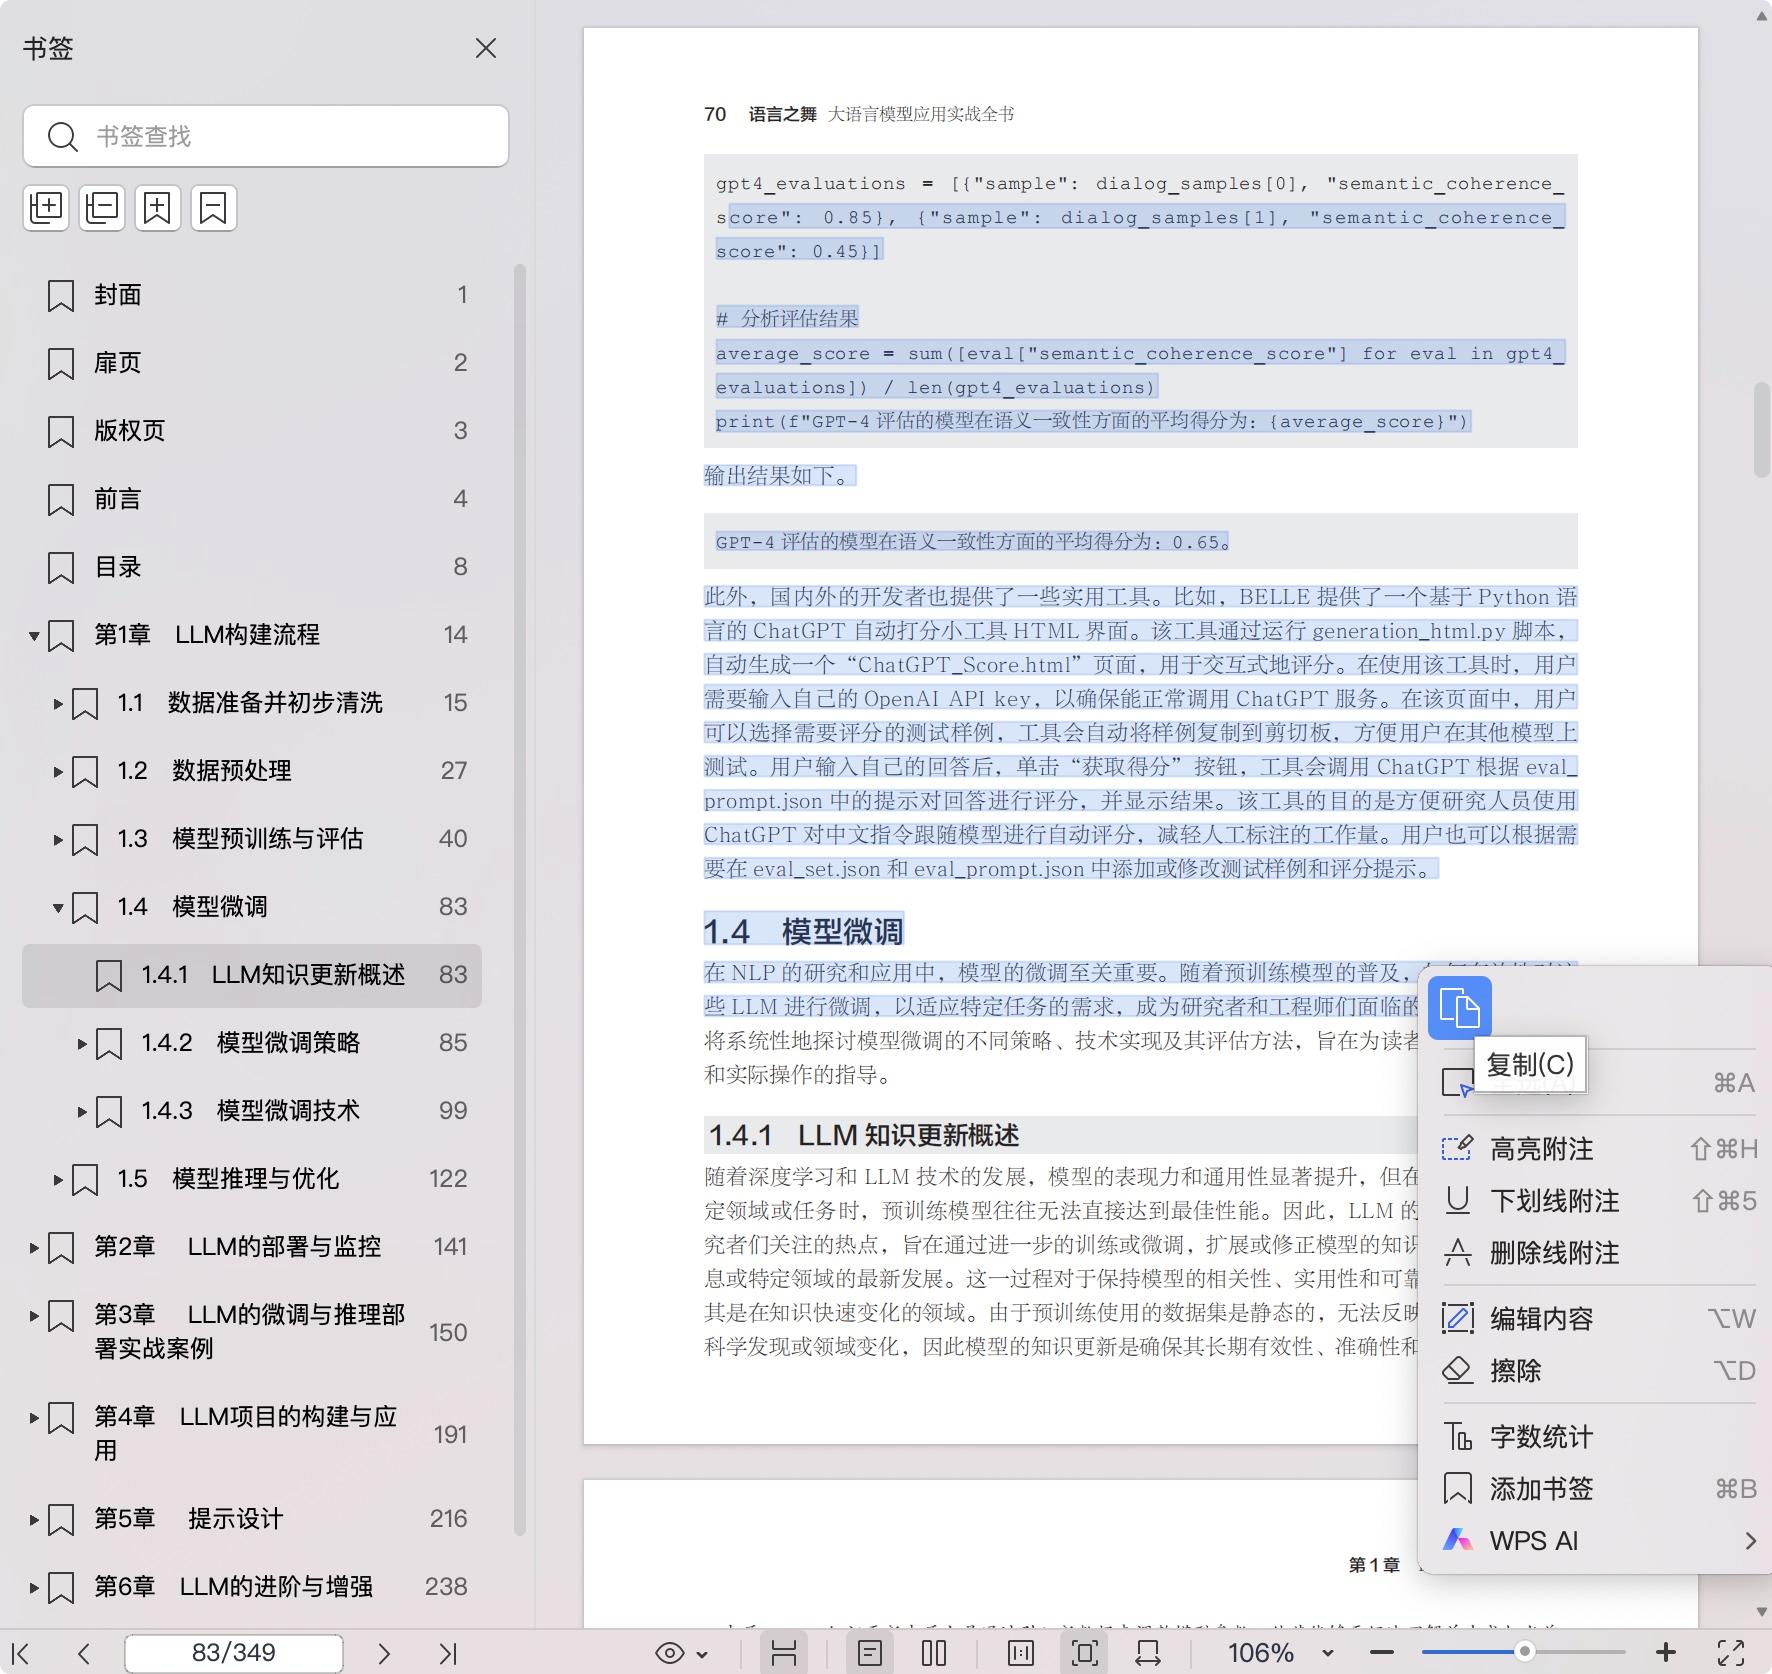Screen dimensions: 1772x1674
Task: Go to the first page
Action: tap(20, 1653)
